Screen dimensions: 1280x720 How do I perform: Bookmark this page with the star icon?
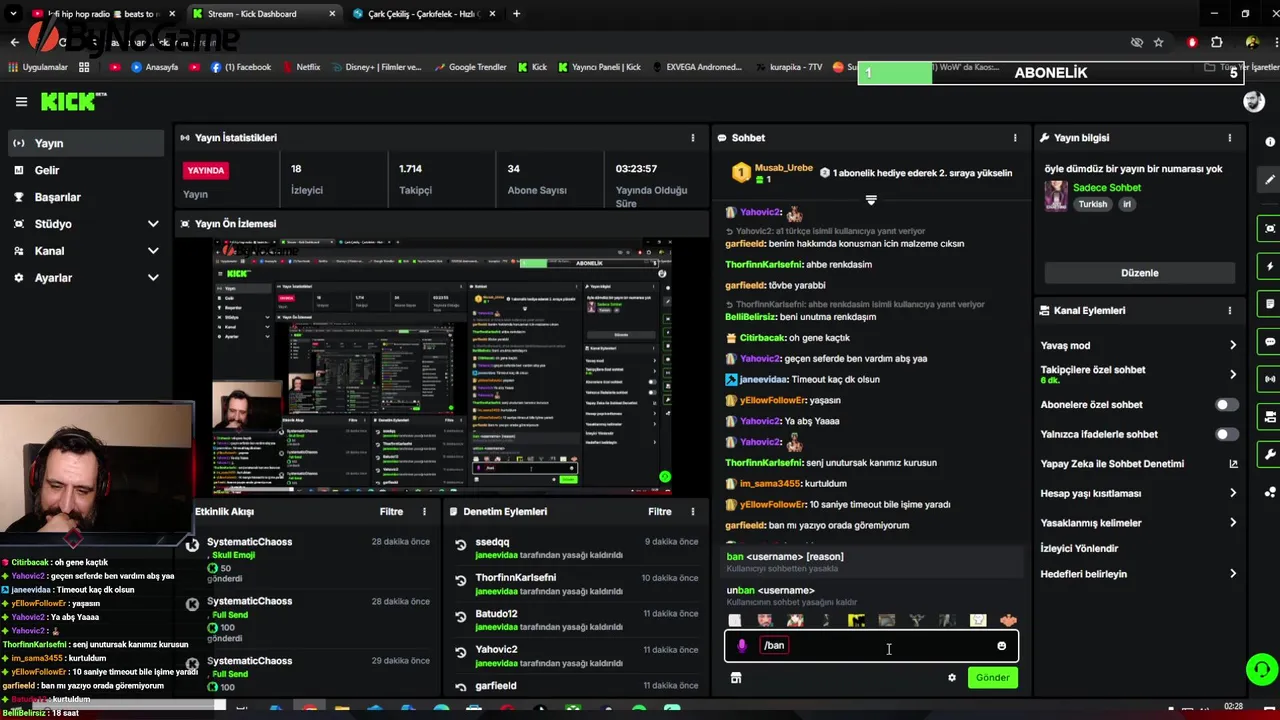(1158, 42)
